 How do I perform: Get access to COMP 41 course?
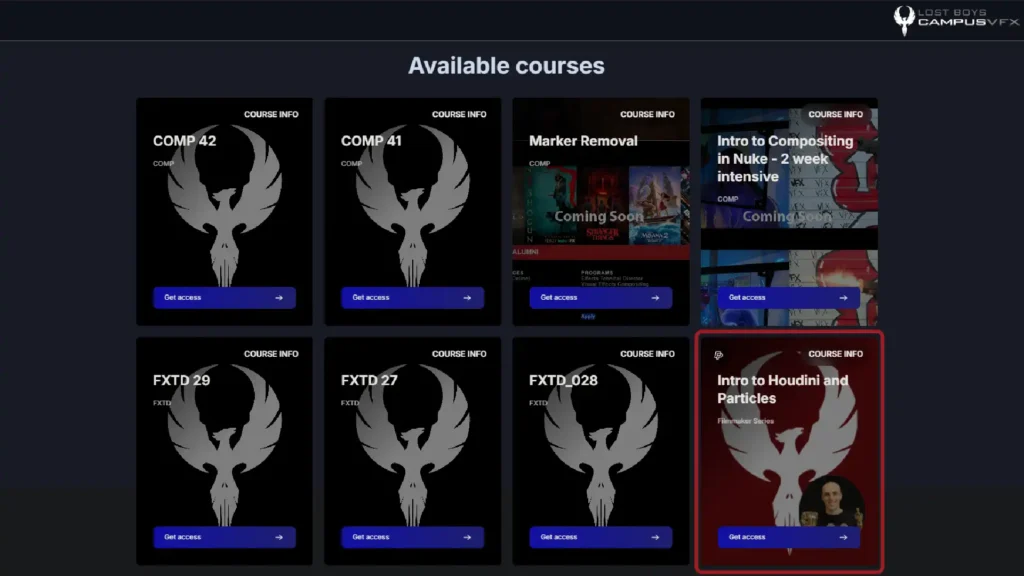[x=413, y=298]
